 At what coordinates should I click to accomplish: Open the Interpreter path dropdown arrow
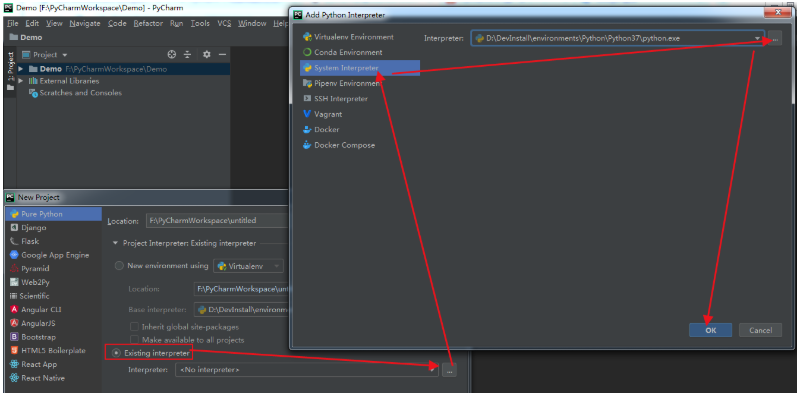[x=758, y=38]
